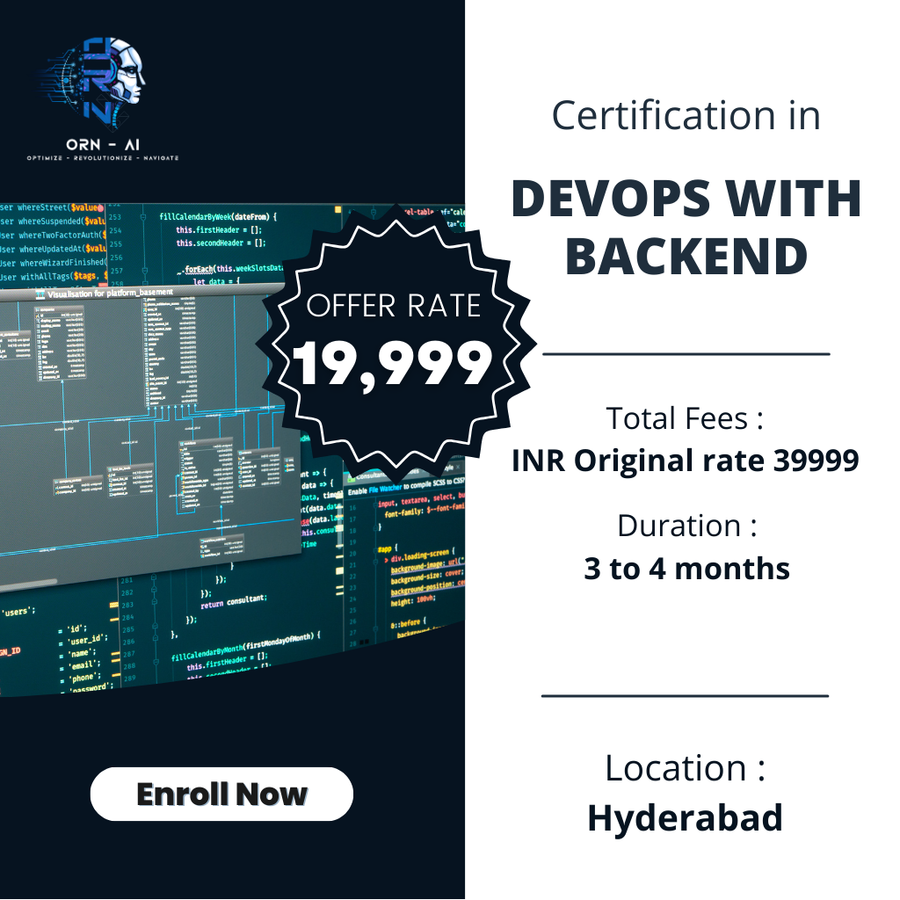
Task: Click the database schema diagram window
Action: tap(150, 430)
